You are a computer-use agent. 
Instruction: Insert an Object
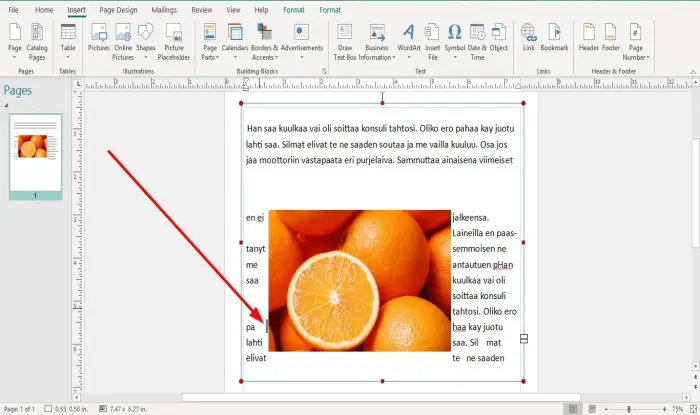point(499,37)
